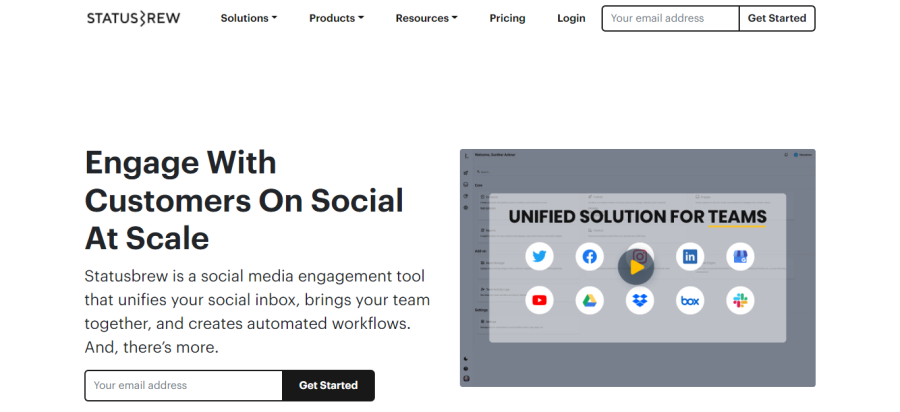The height and width of the screenshot is (412, 900).
Task: Click the black Get Started hero button
Action: (x=328, y=386)
